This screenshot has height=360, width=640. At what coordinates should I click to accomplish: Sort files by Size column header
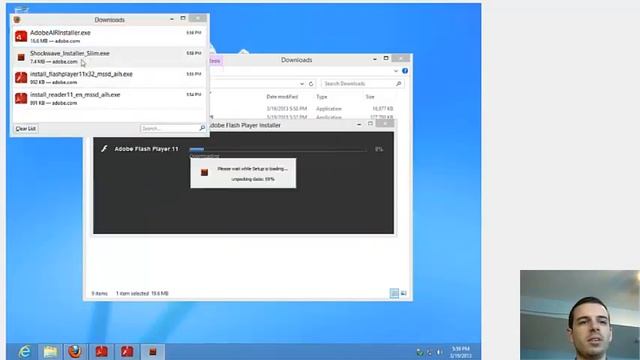(370, 97)
